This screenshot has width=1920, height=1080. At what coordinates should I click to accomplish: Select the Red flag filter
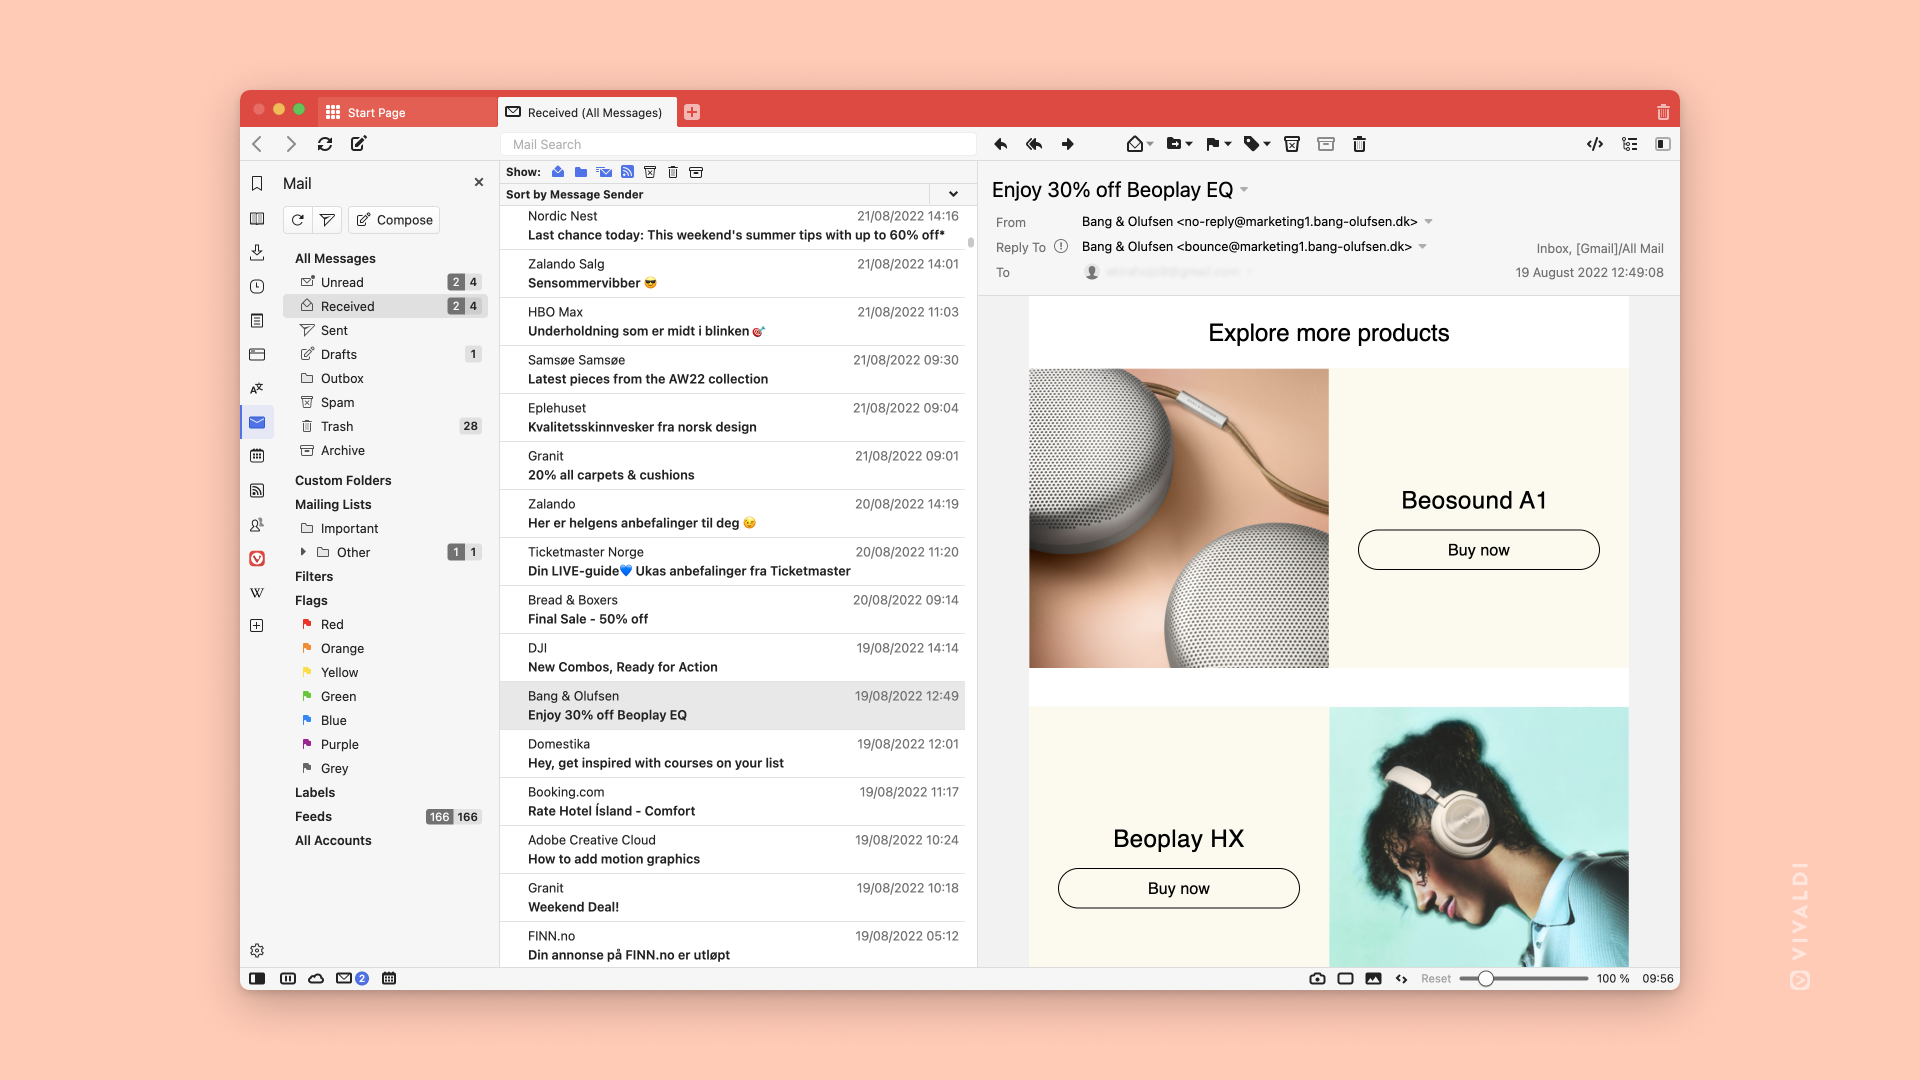(x=385, y=624)
